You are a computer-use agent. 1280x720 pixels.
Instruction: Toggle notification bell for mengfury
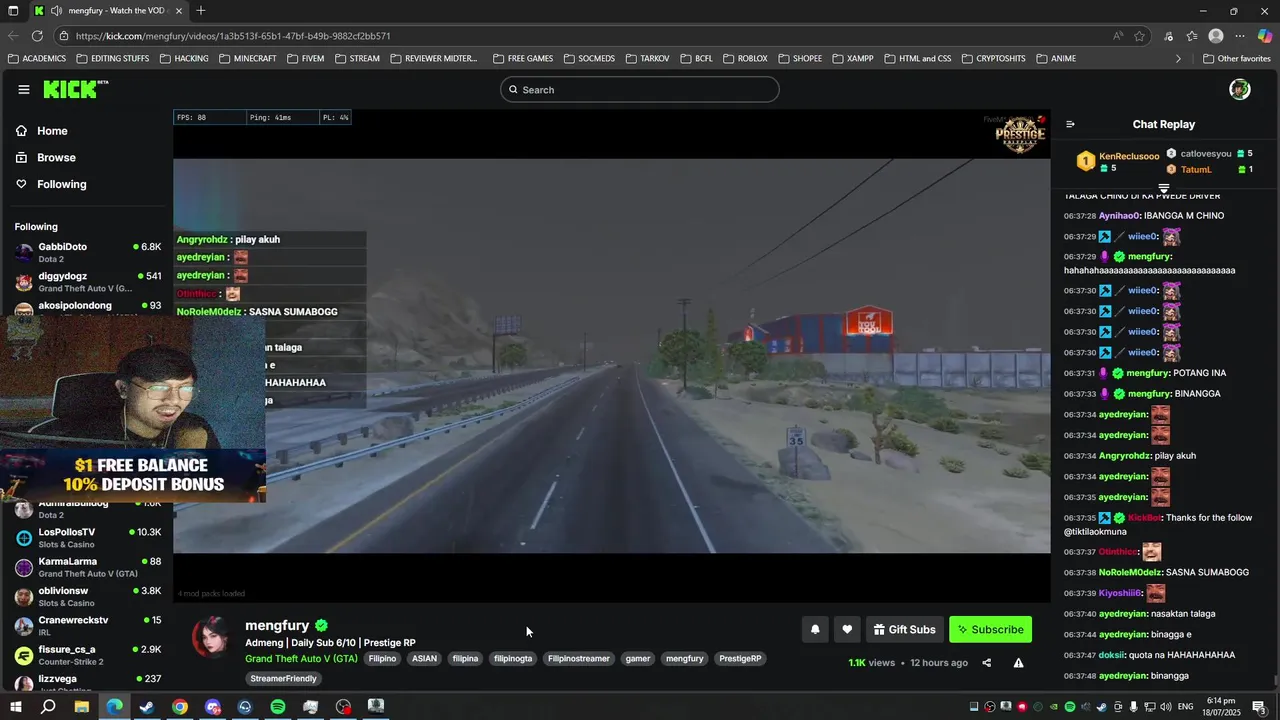coord(815,629)
